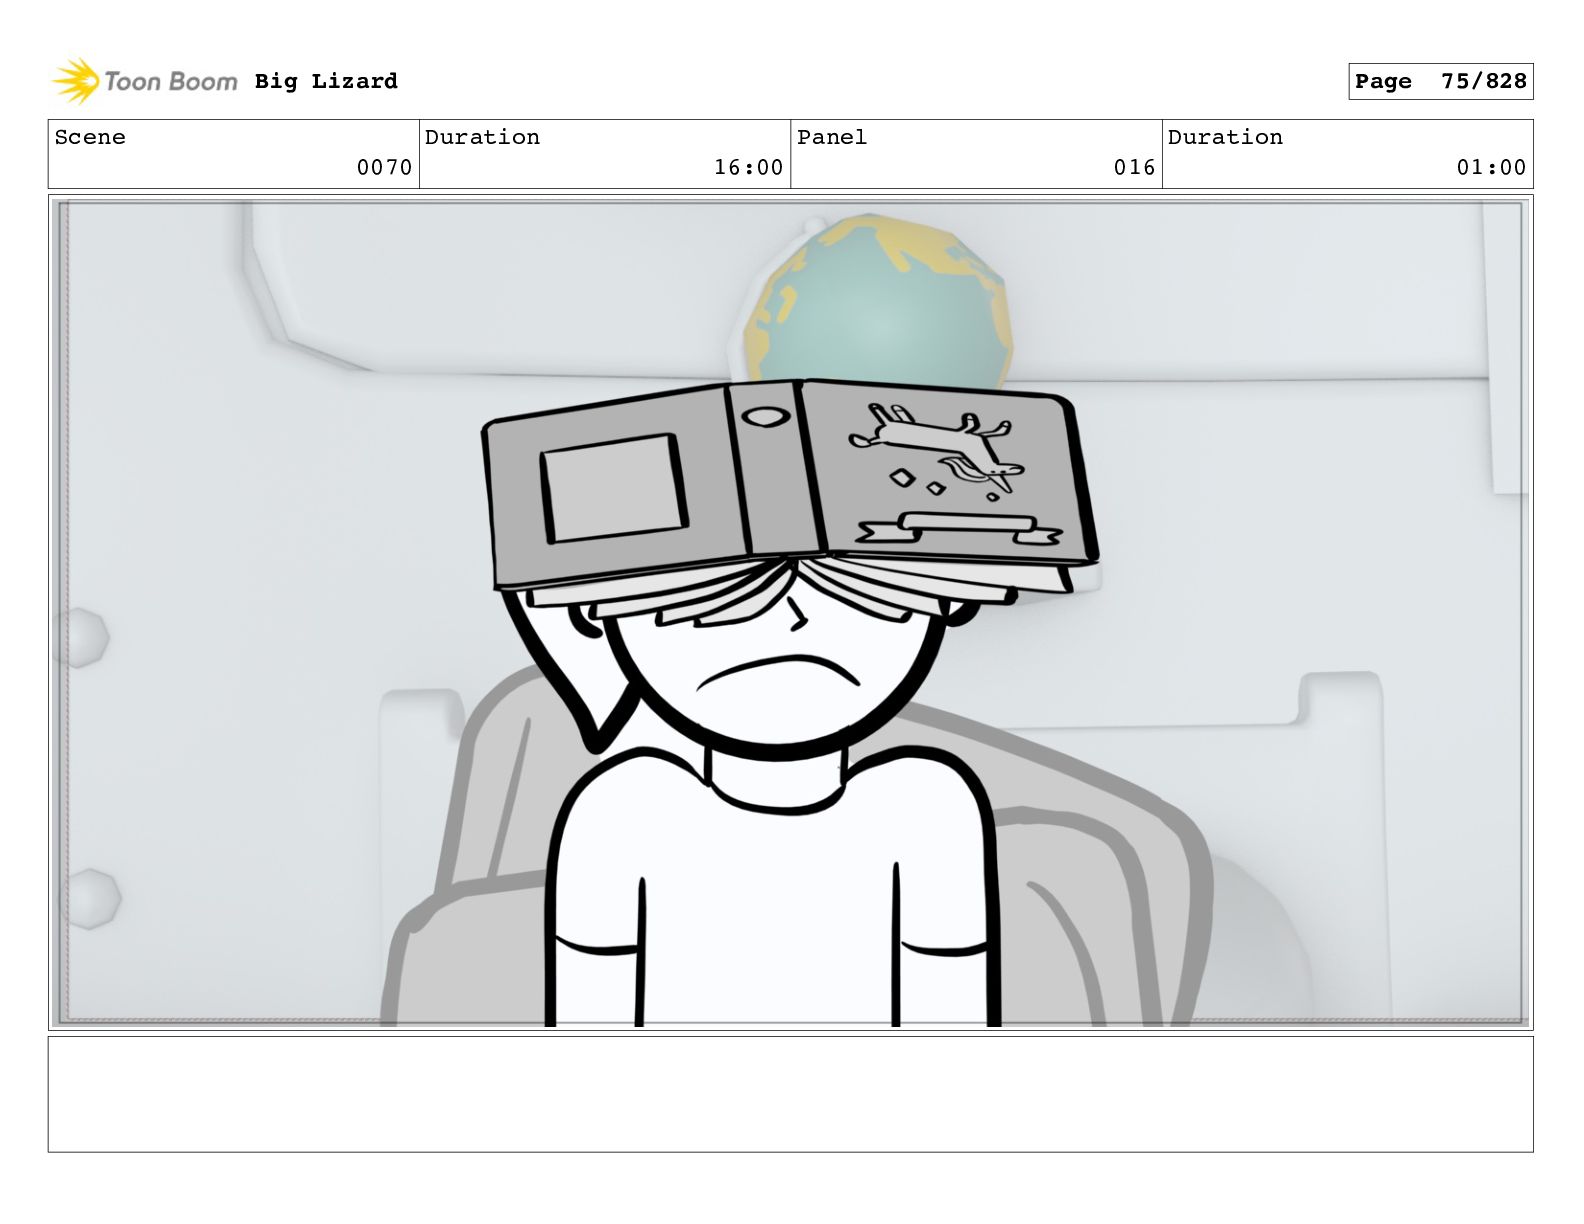
Task: Click the empty notes box below panel
Action: tap(791, 1094)
